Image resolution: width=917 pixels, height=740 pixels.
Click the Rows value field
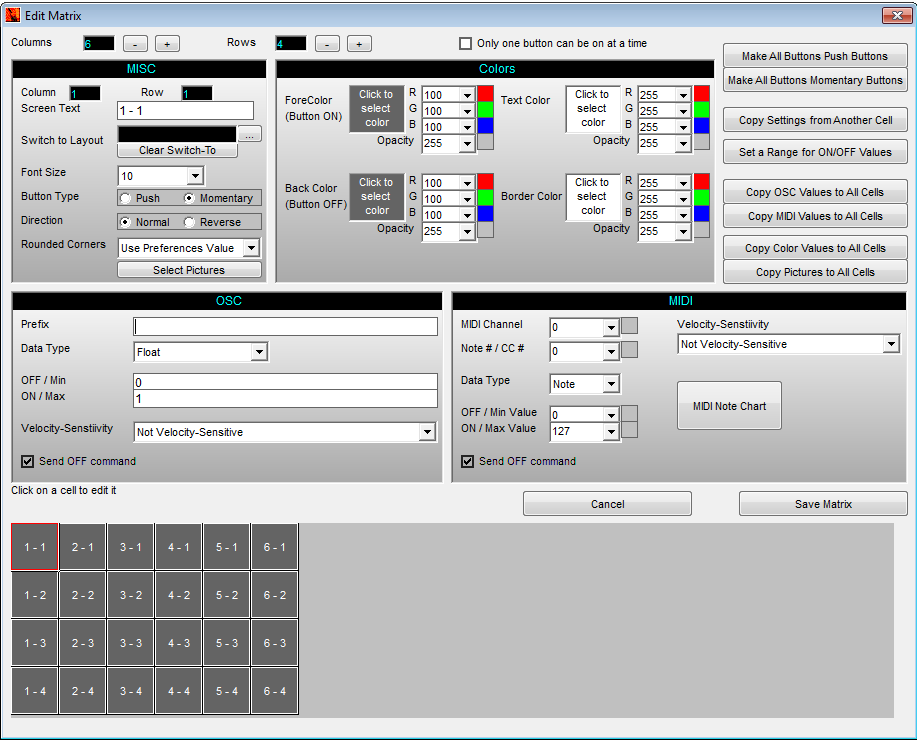coord(291,43)
